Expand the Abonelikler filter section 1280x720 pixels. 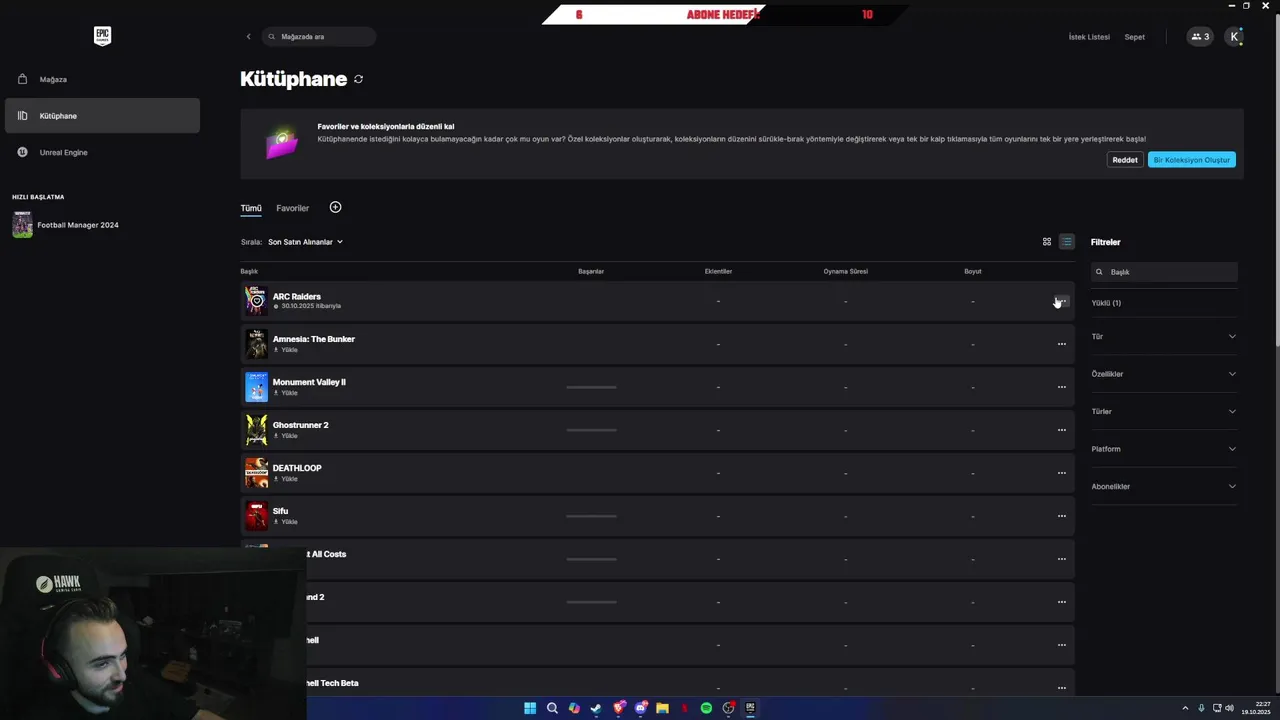(x=1164, y=487)
